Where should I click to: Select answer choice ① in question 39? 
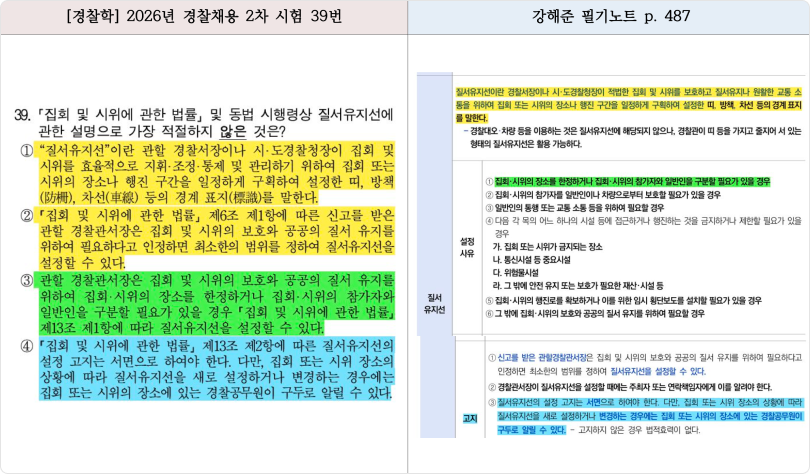click(26, 151)
